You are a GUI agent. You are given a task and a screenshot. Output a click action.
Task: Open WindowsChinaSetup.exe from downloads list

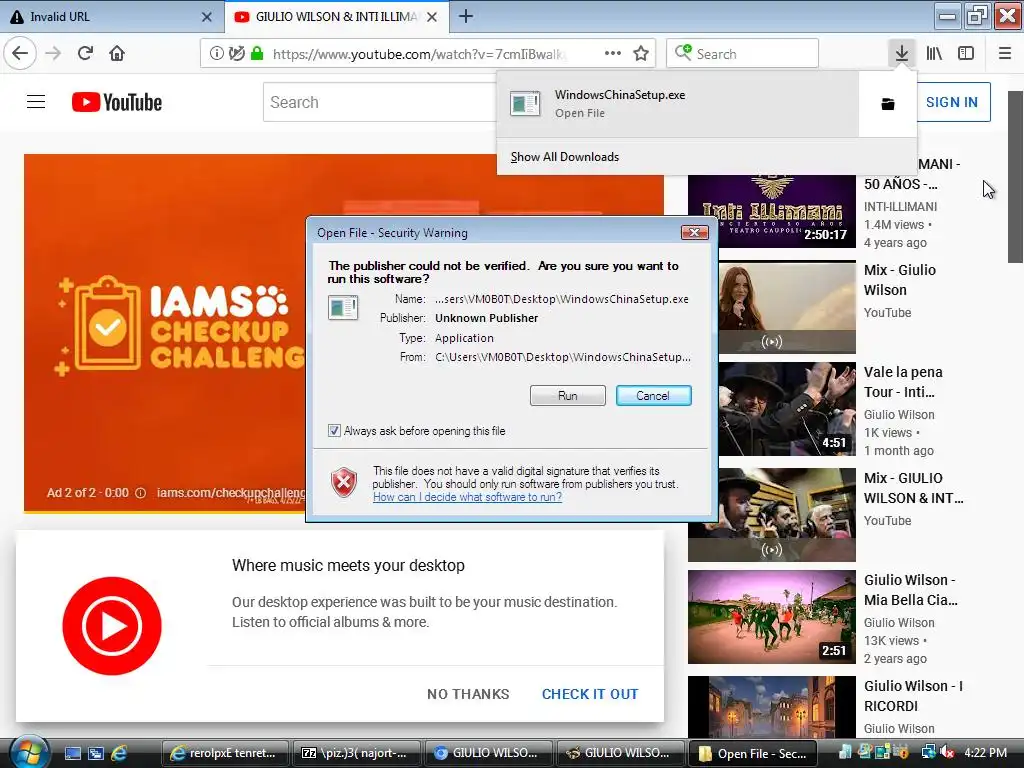pyautogui.click(x=678, y=103)
